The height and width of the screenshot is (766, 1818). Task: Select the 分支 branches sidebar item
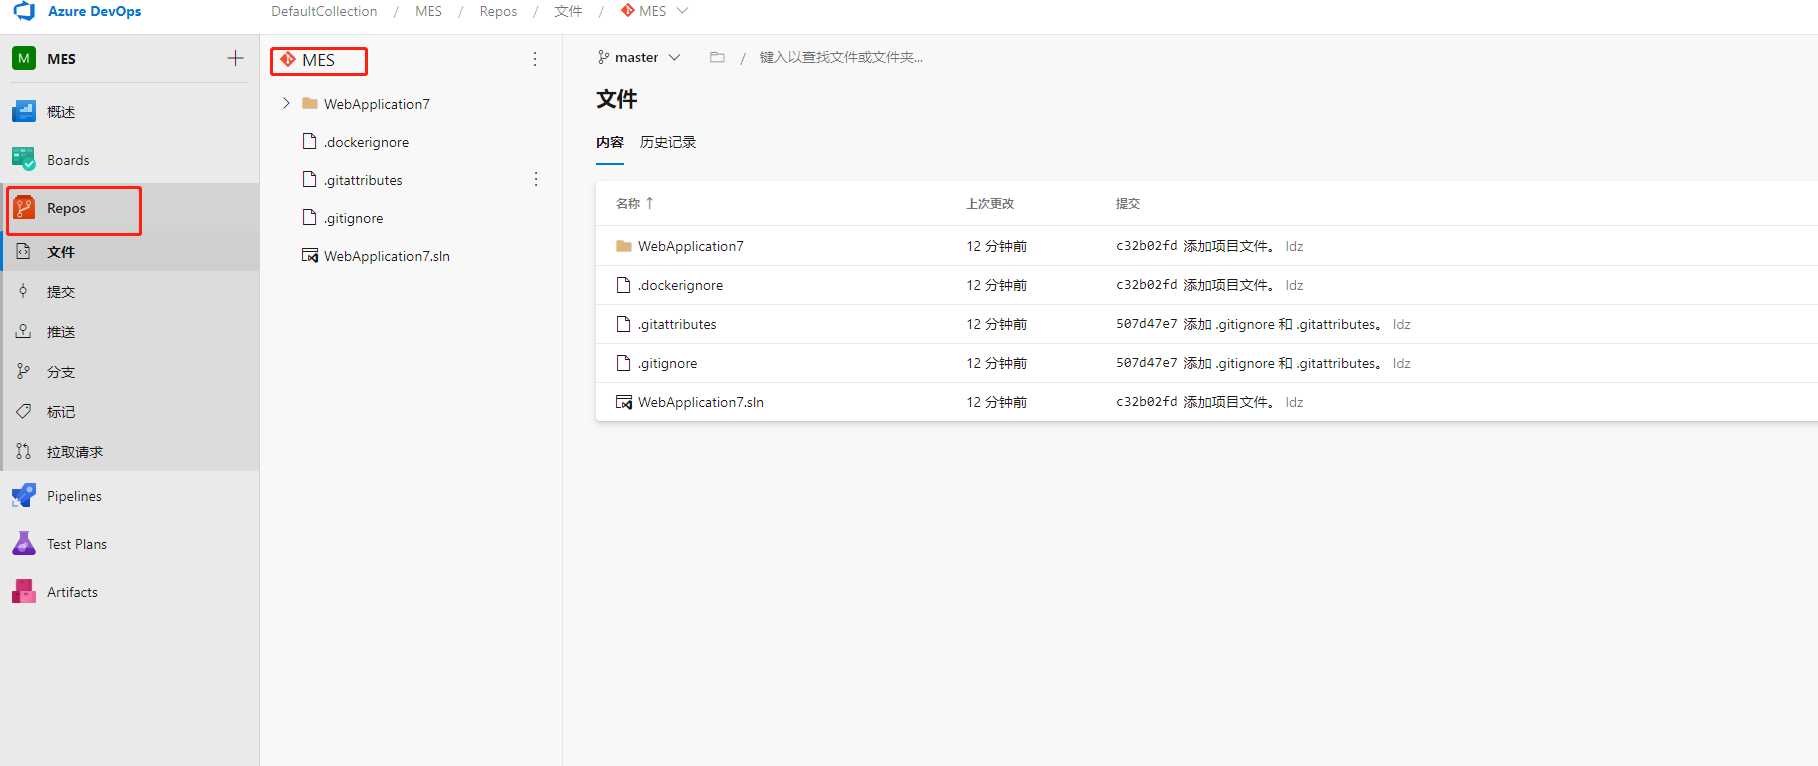pos(130,372)
